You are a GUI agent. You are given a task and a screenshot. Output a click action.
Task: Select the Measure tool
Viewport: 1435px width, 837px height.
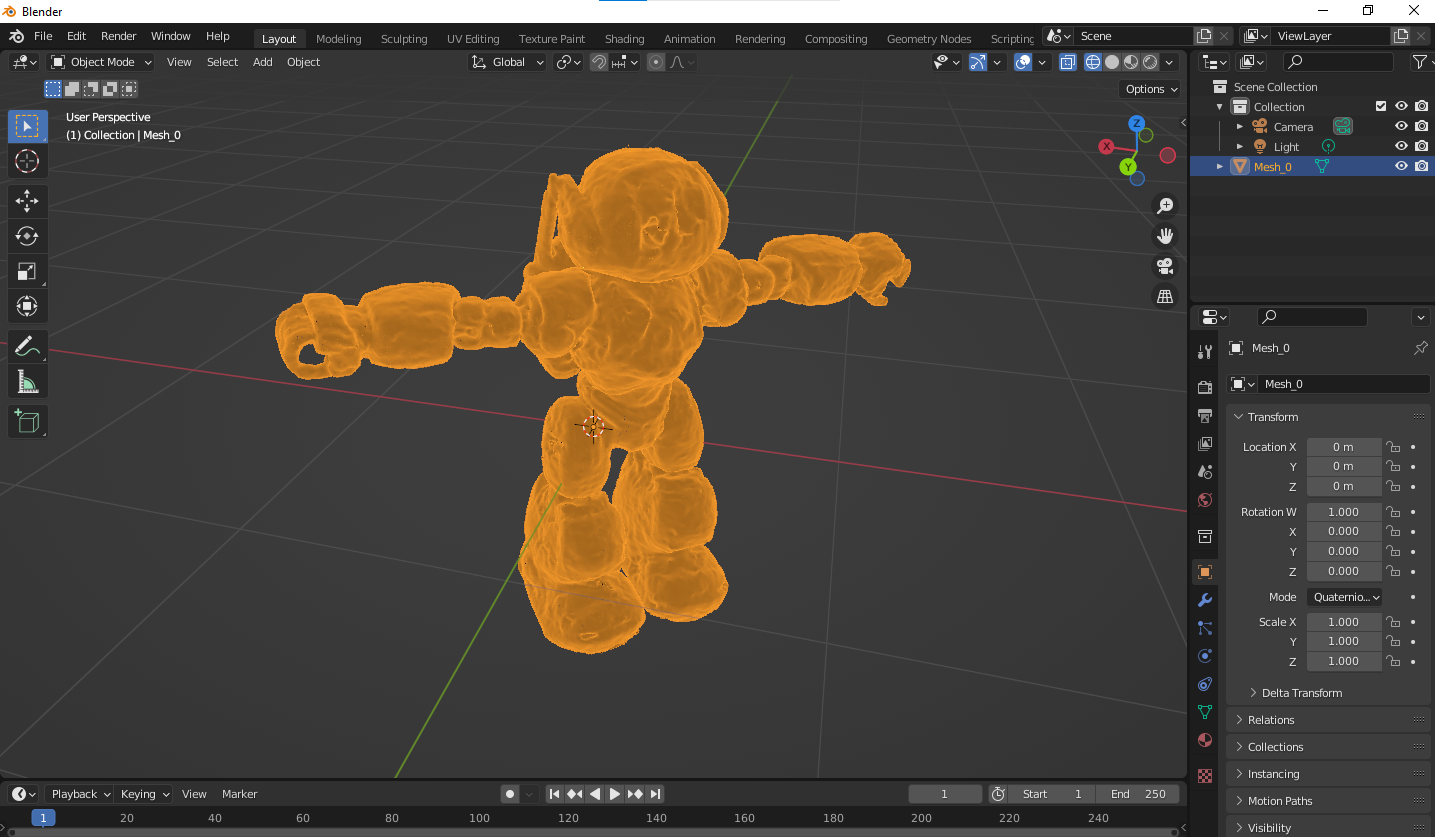click(27, 382)
